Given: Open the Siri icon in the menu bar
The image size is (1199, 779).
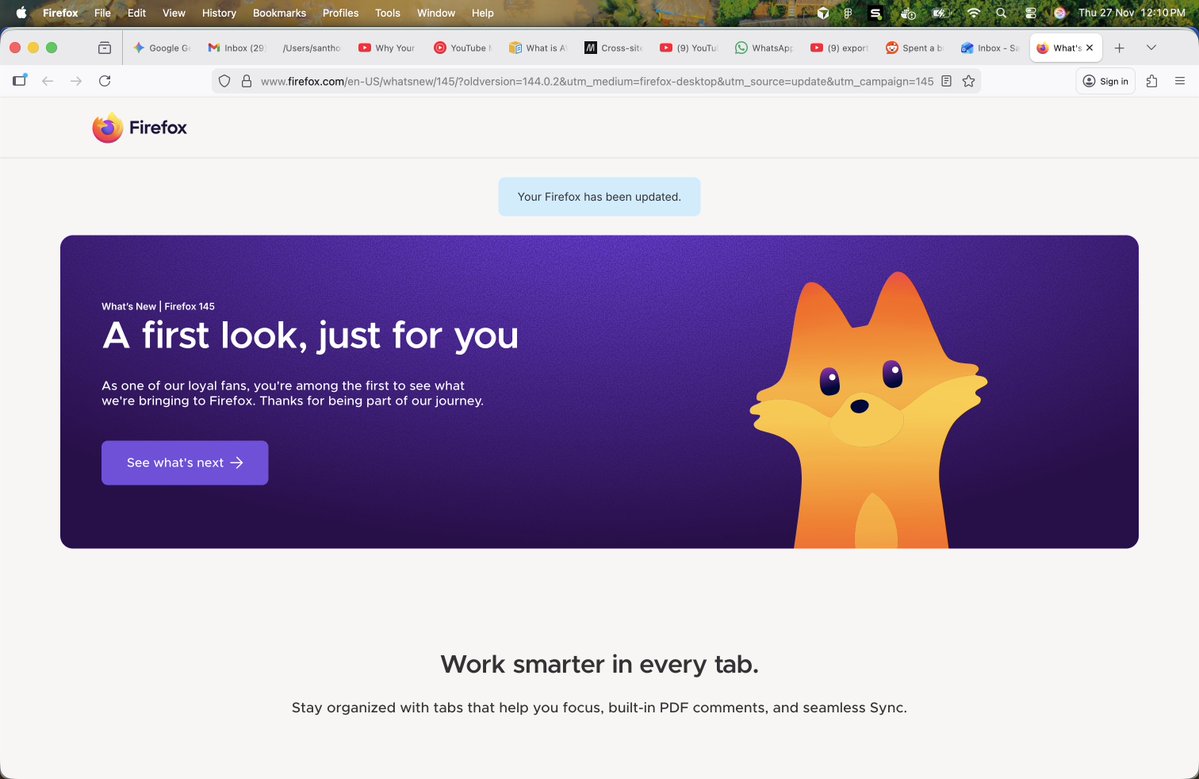Looking at the screenshot, I should click(x=1059, y=13).
